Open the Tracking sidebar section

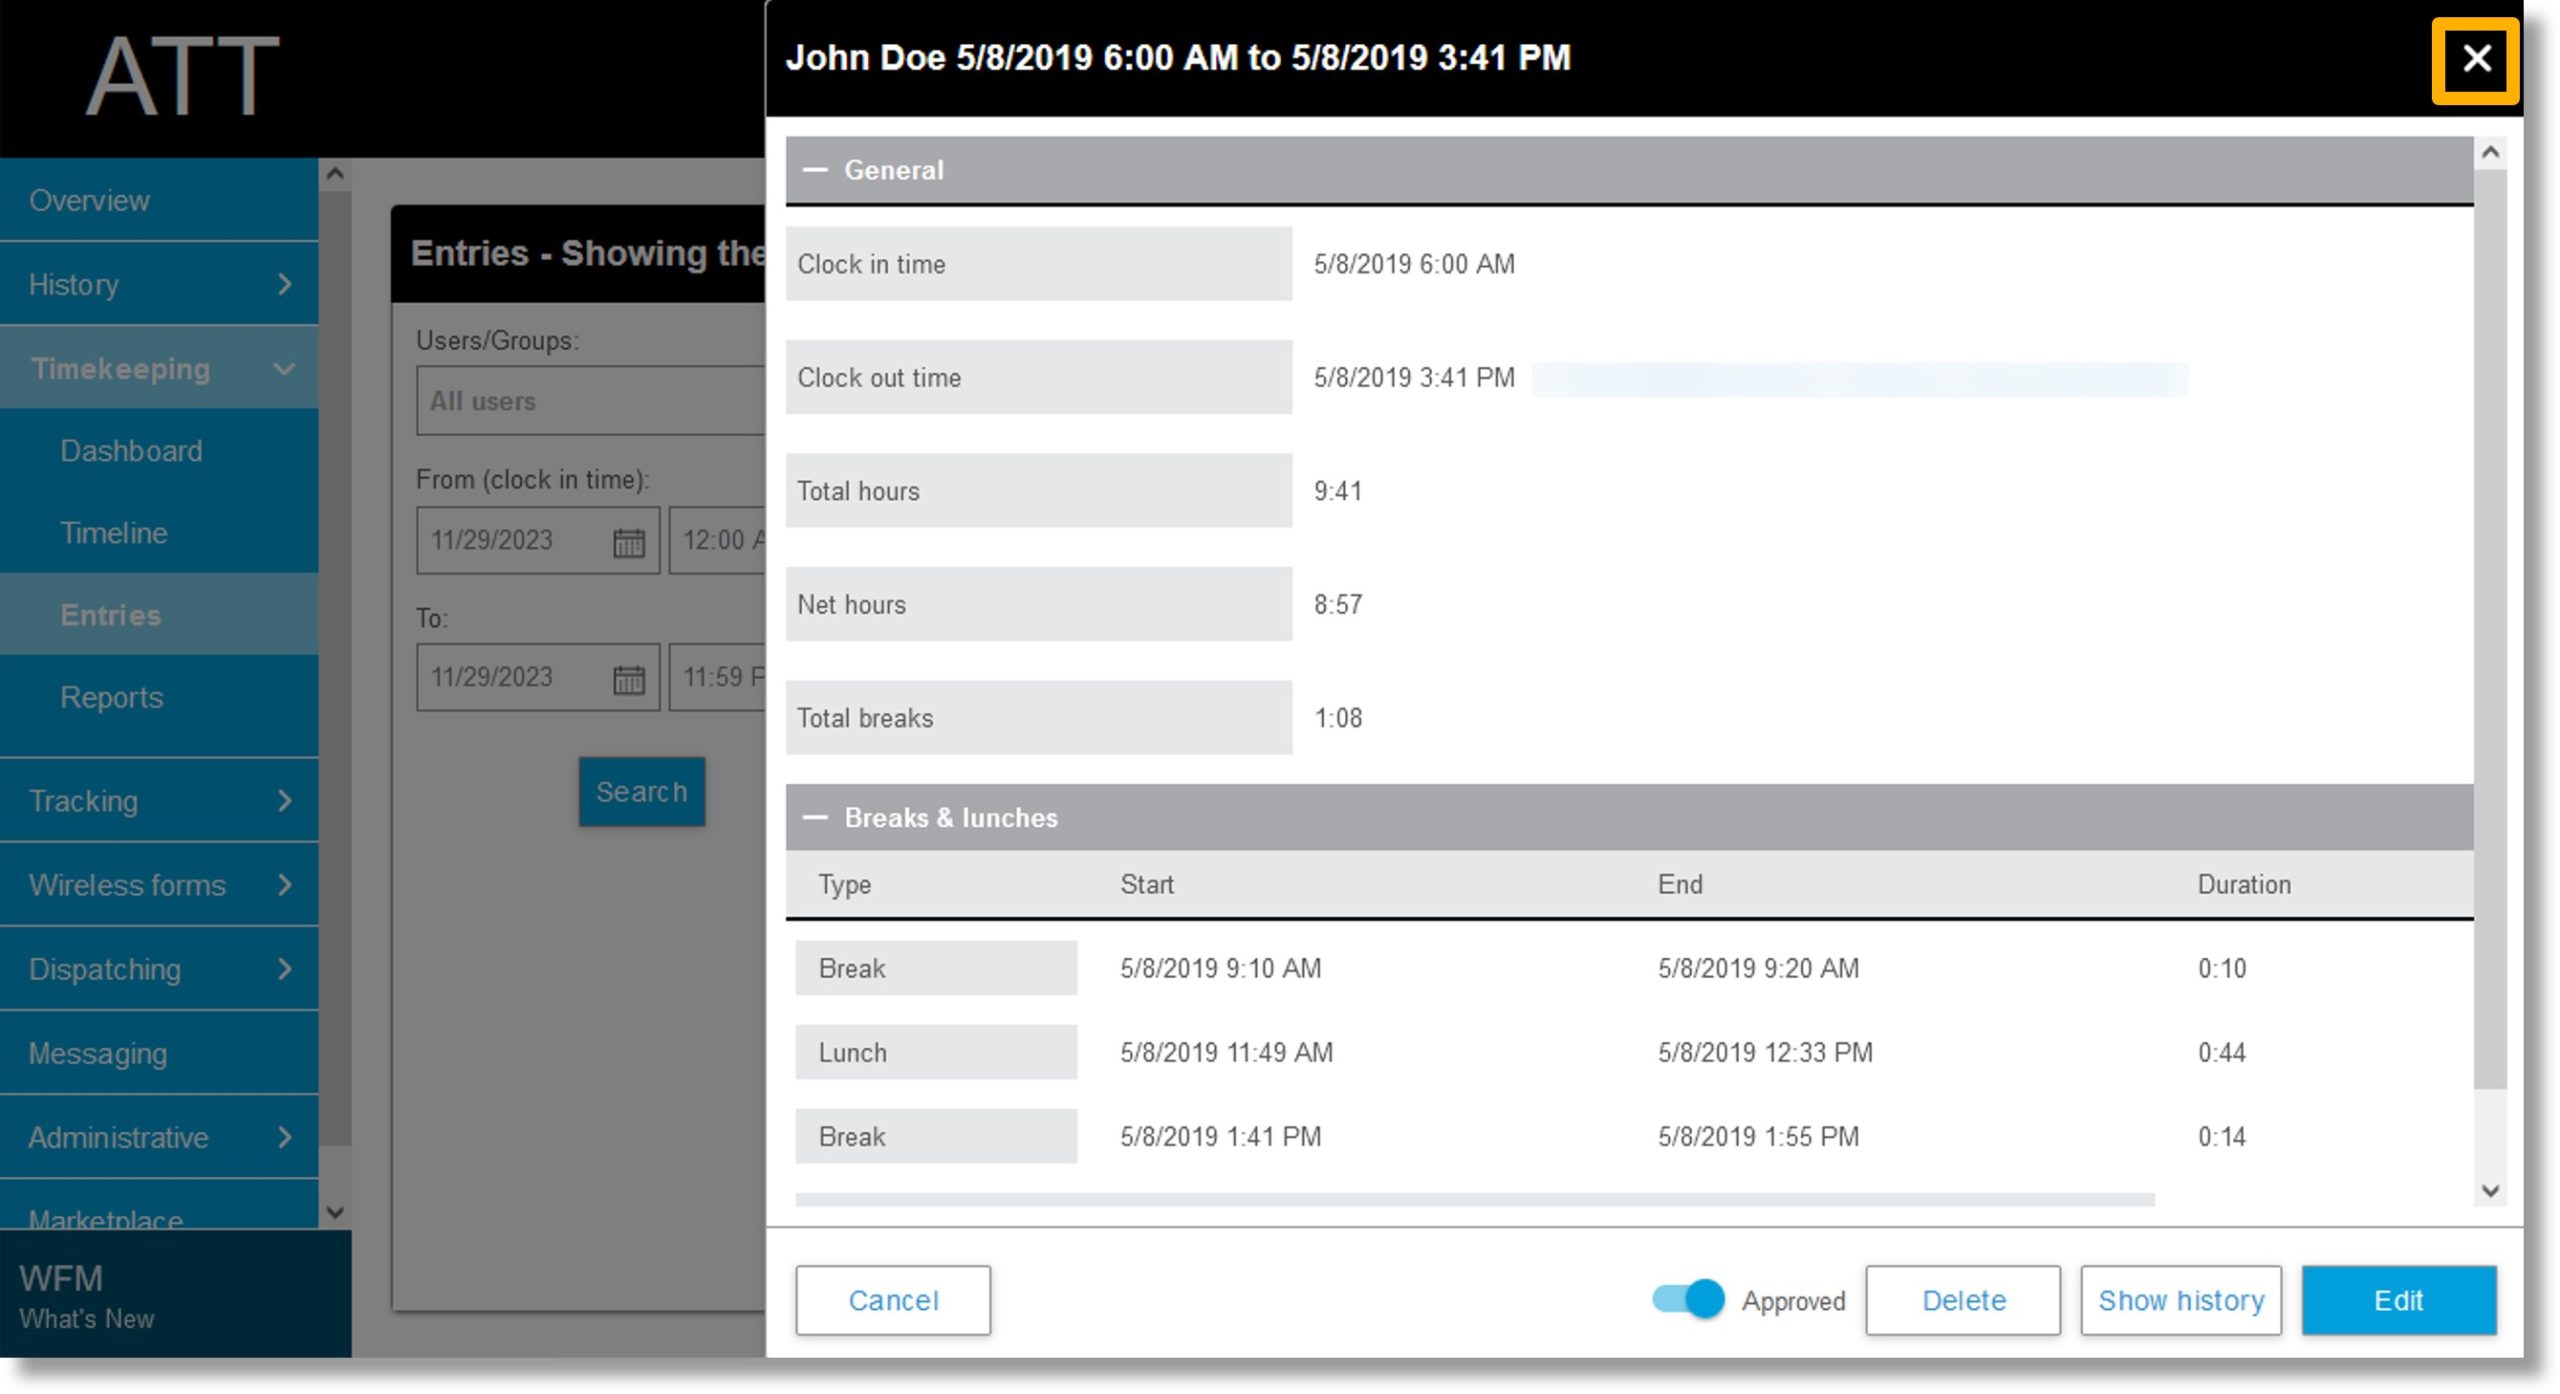(156, 802)
